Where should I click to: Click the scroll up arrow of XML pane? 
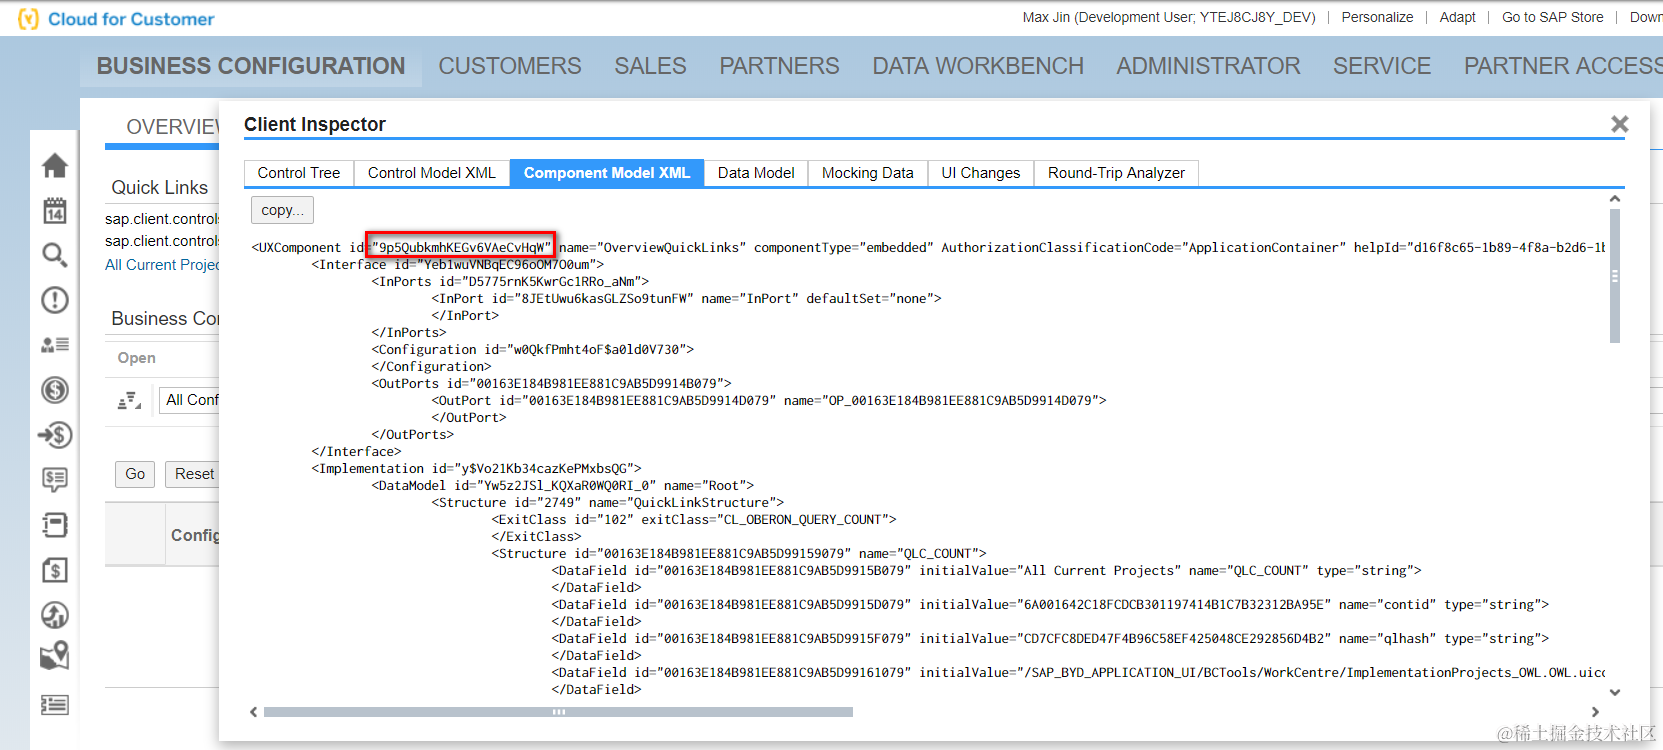point(1615,199)
